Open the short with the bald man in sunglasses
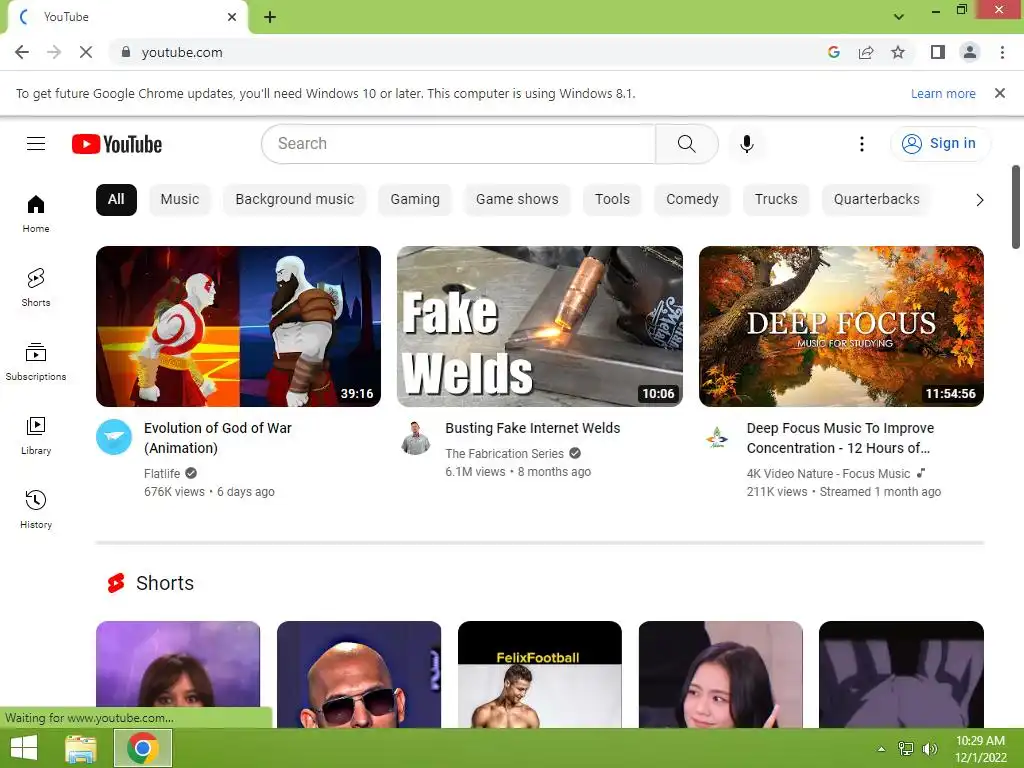The height and width of the screenshot is (768, 1024). pyautogui.click(x=359, y=675)
